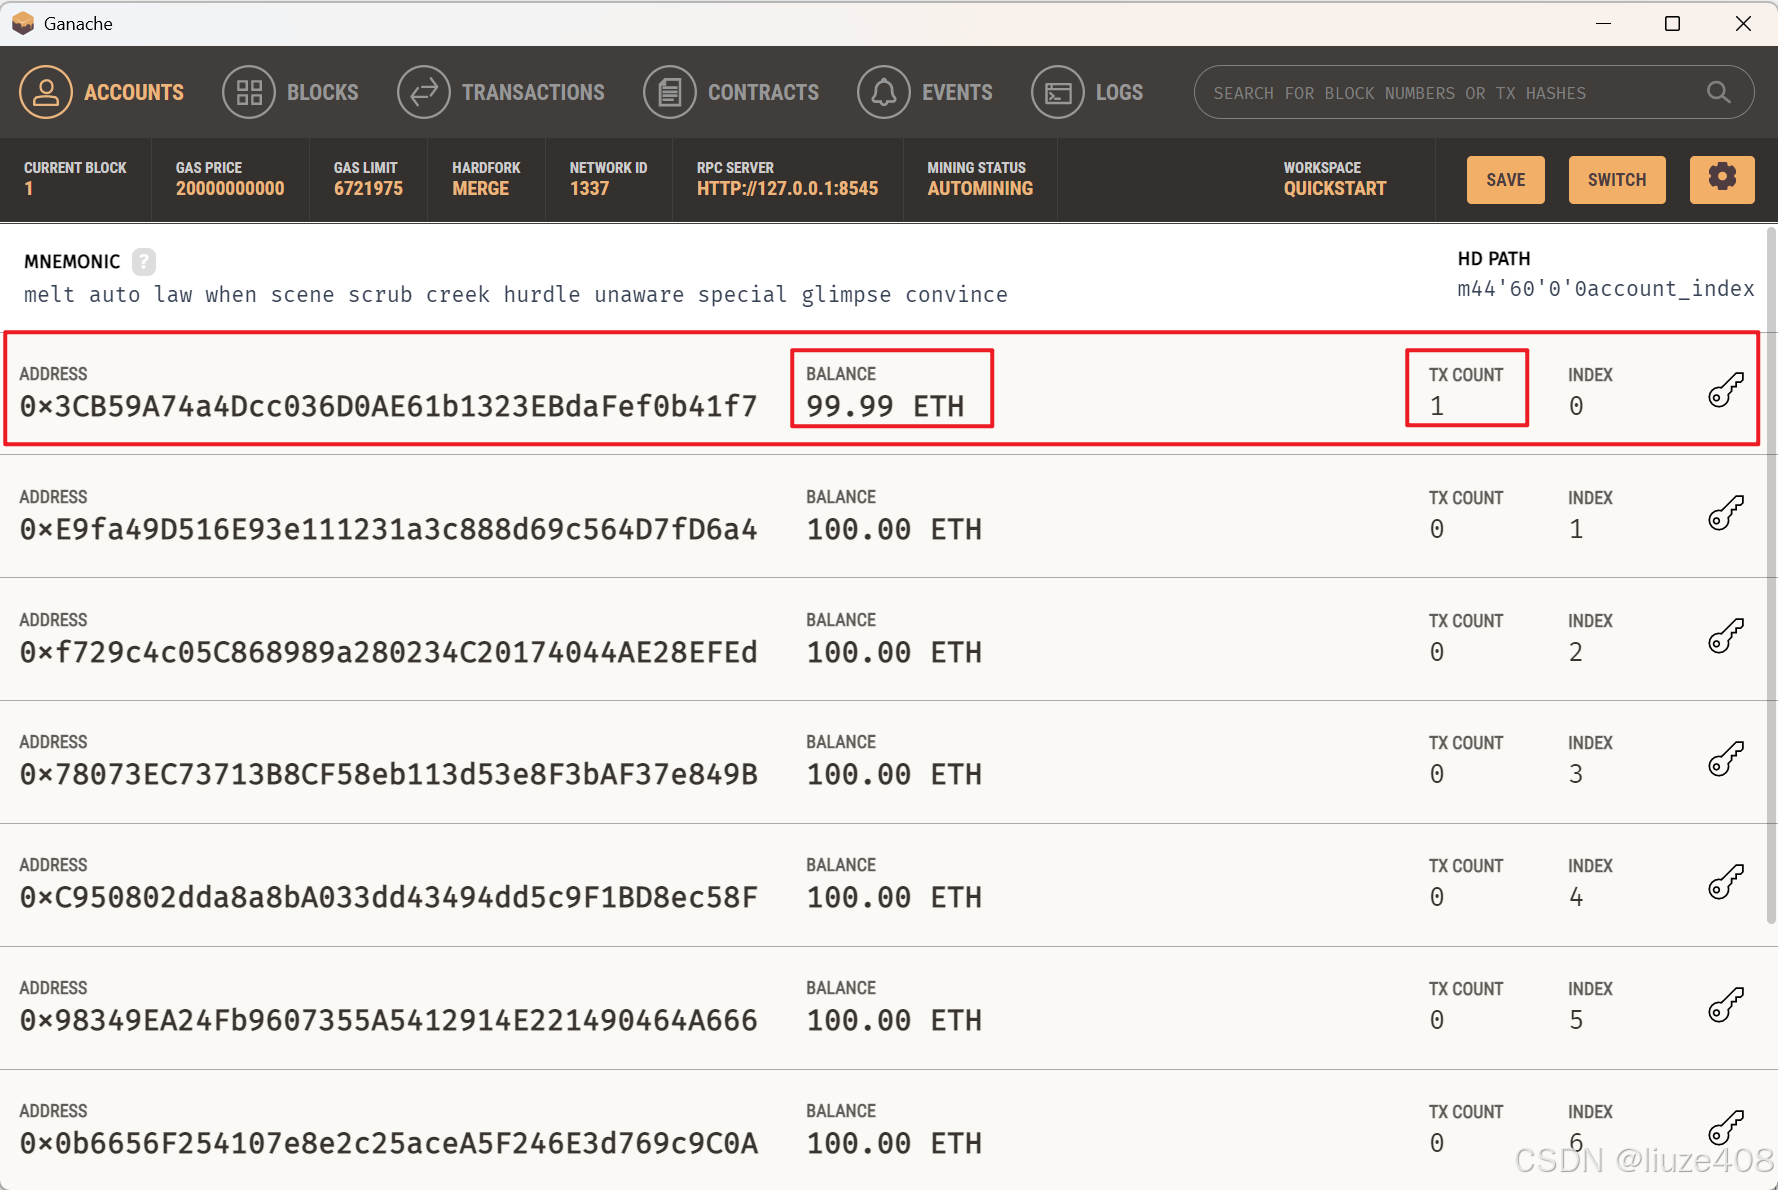Maximize the Ganache window

click(1672, 23)
